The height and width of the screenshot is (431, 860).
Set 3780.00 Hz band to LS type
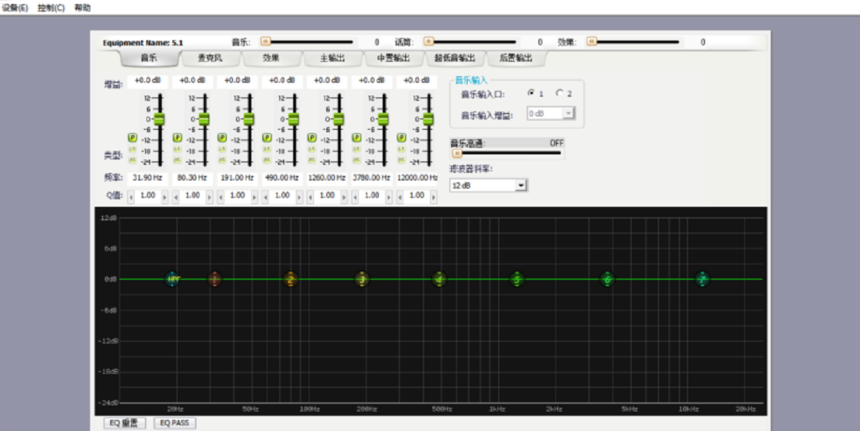click(x=357, y=149)
